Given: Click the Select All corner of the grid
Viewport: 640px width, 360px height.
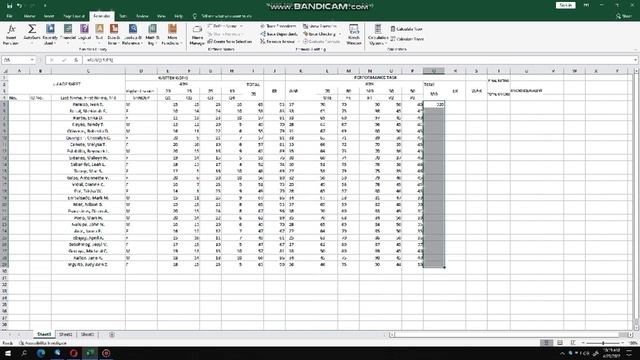Looking at the screenshot, I should pyautogui.click(x=4, y=71).
